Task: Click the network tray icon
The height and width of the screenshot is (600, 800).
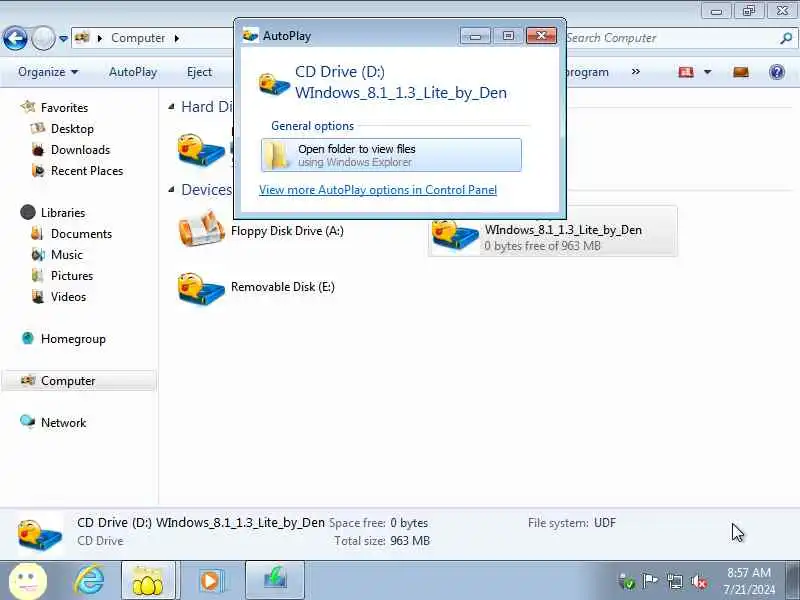Action: 674,581
